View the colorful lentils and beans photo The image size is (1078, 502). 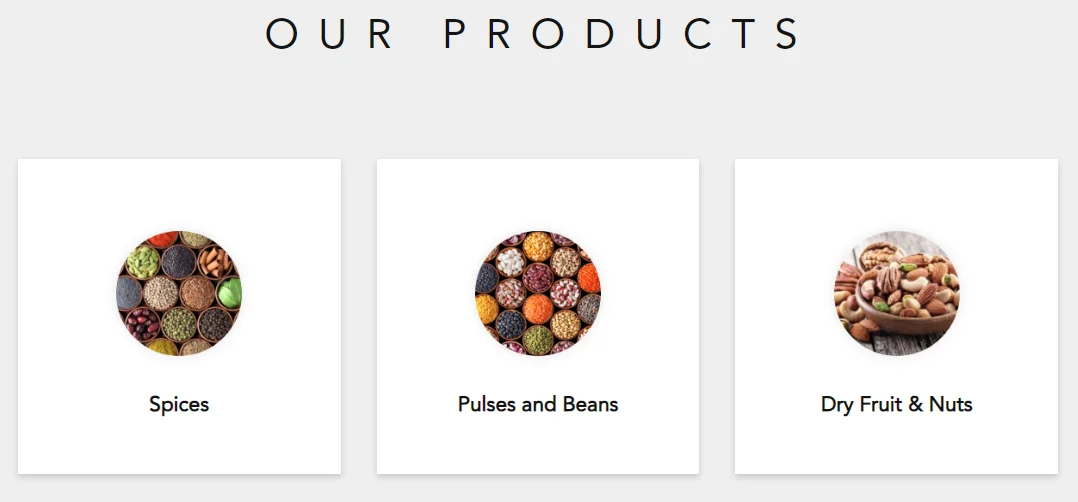click(x=537, y=293)
